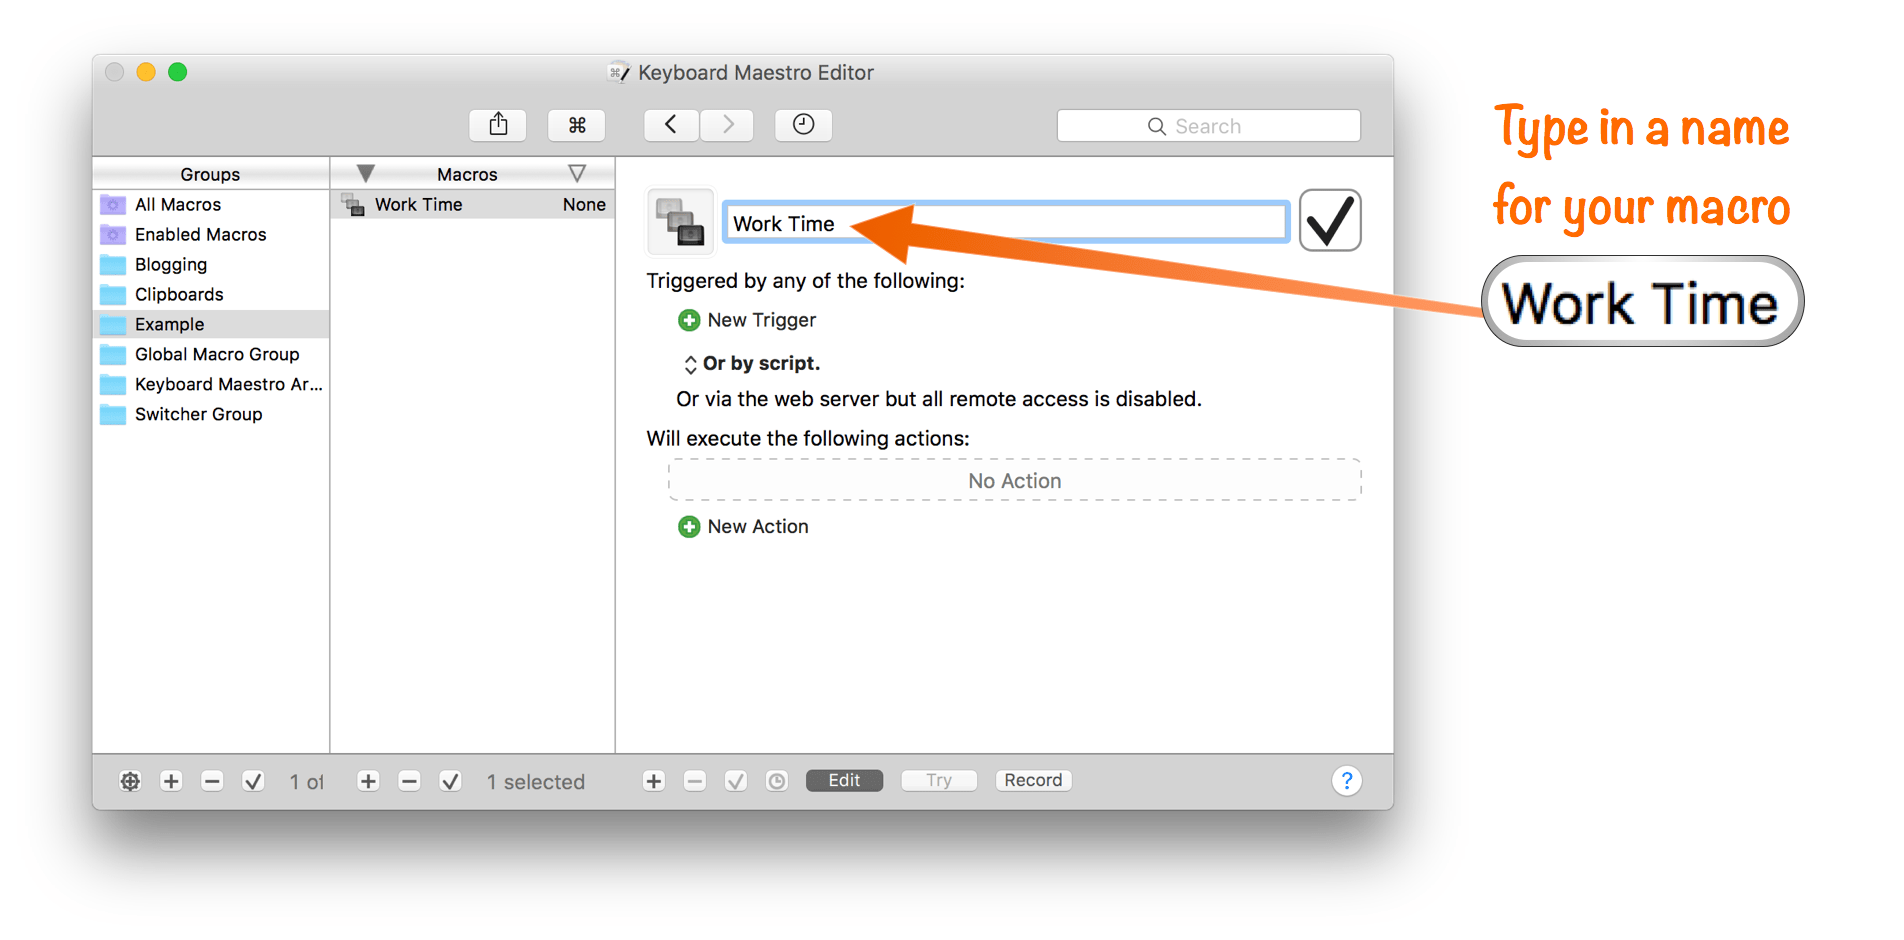
Task: Go back with the left chevron button
Action: pos(671,125)
